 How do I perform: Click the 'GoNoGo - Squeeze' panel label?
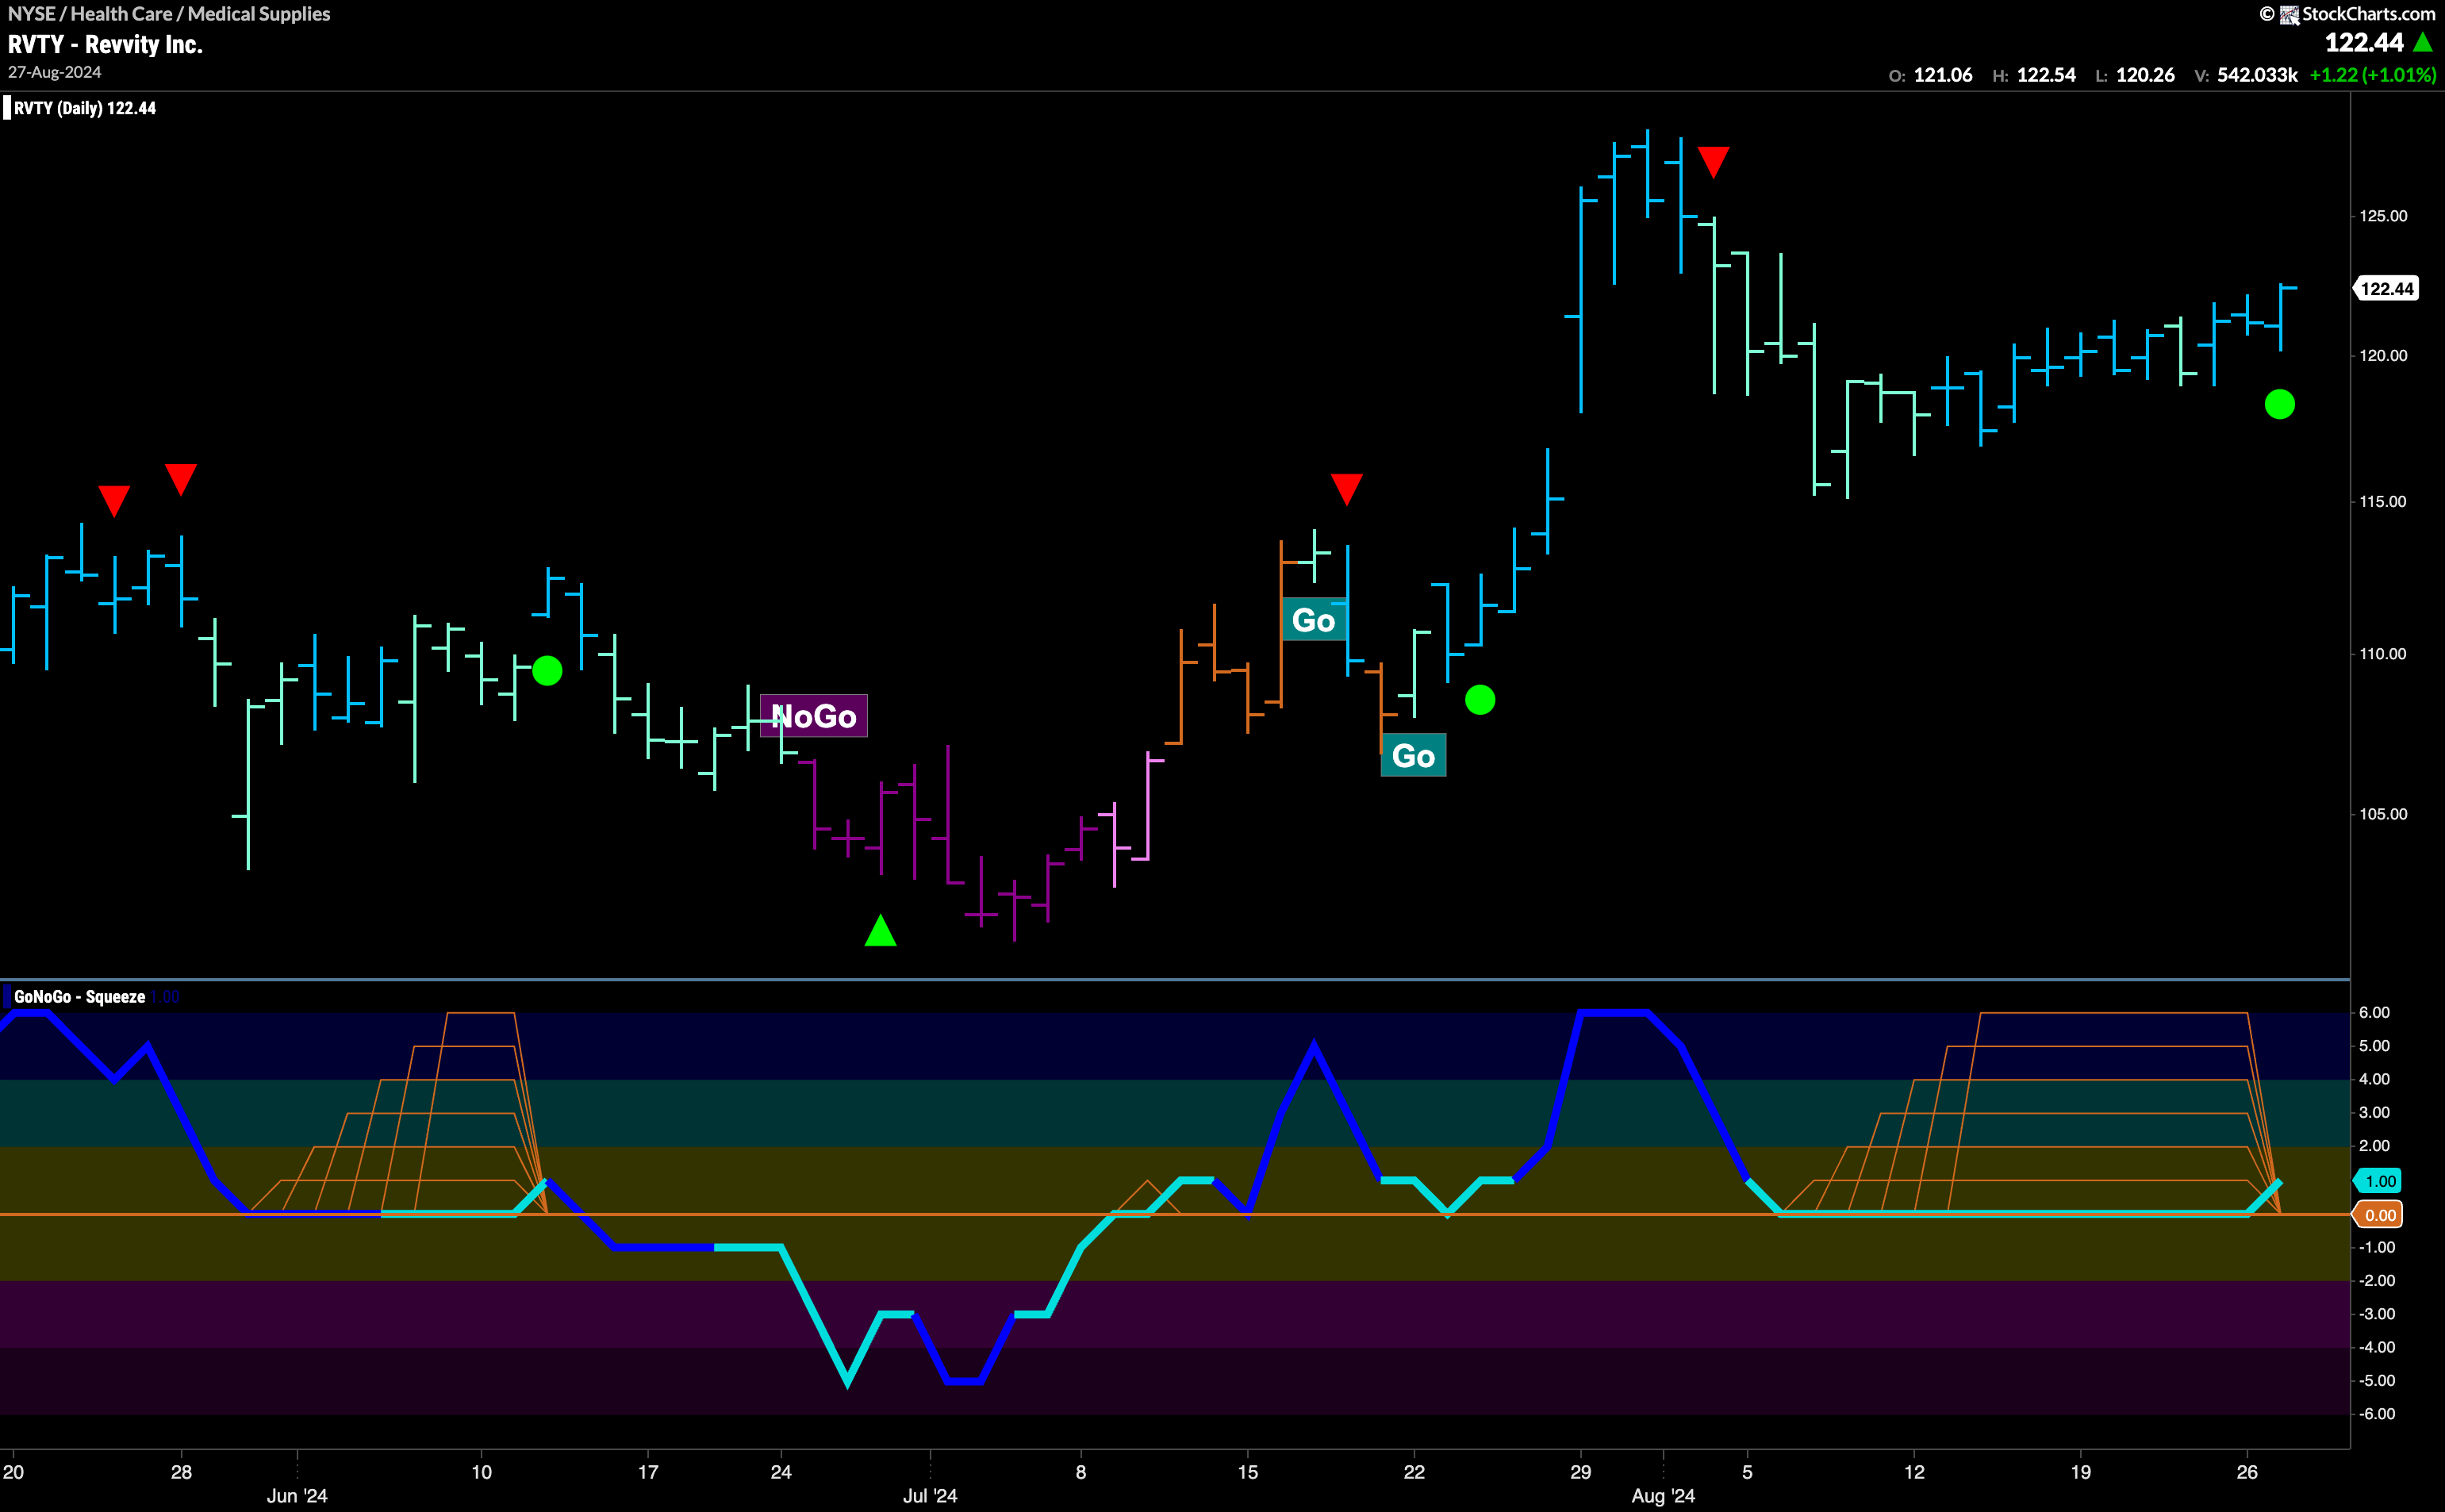tap(80, 997)
